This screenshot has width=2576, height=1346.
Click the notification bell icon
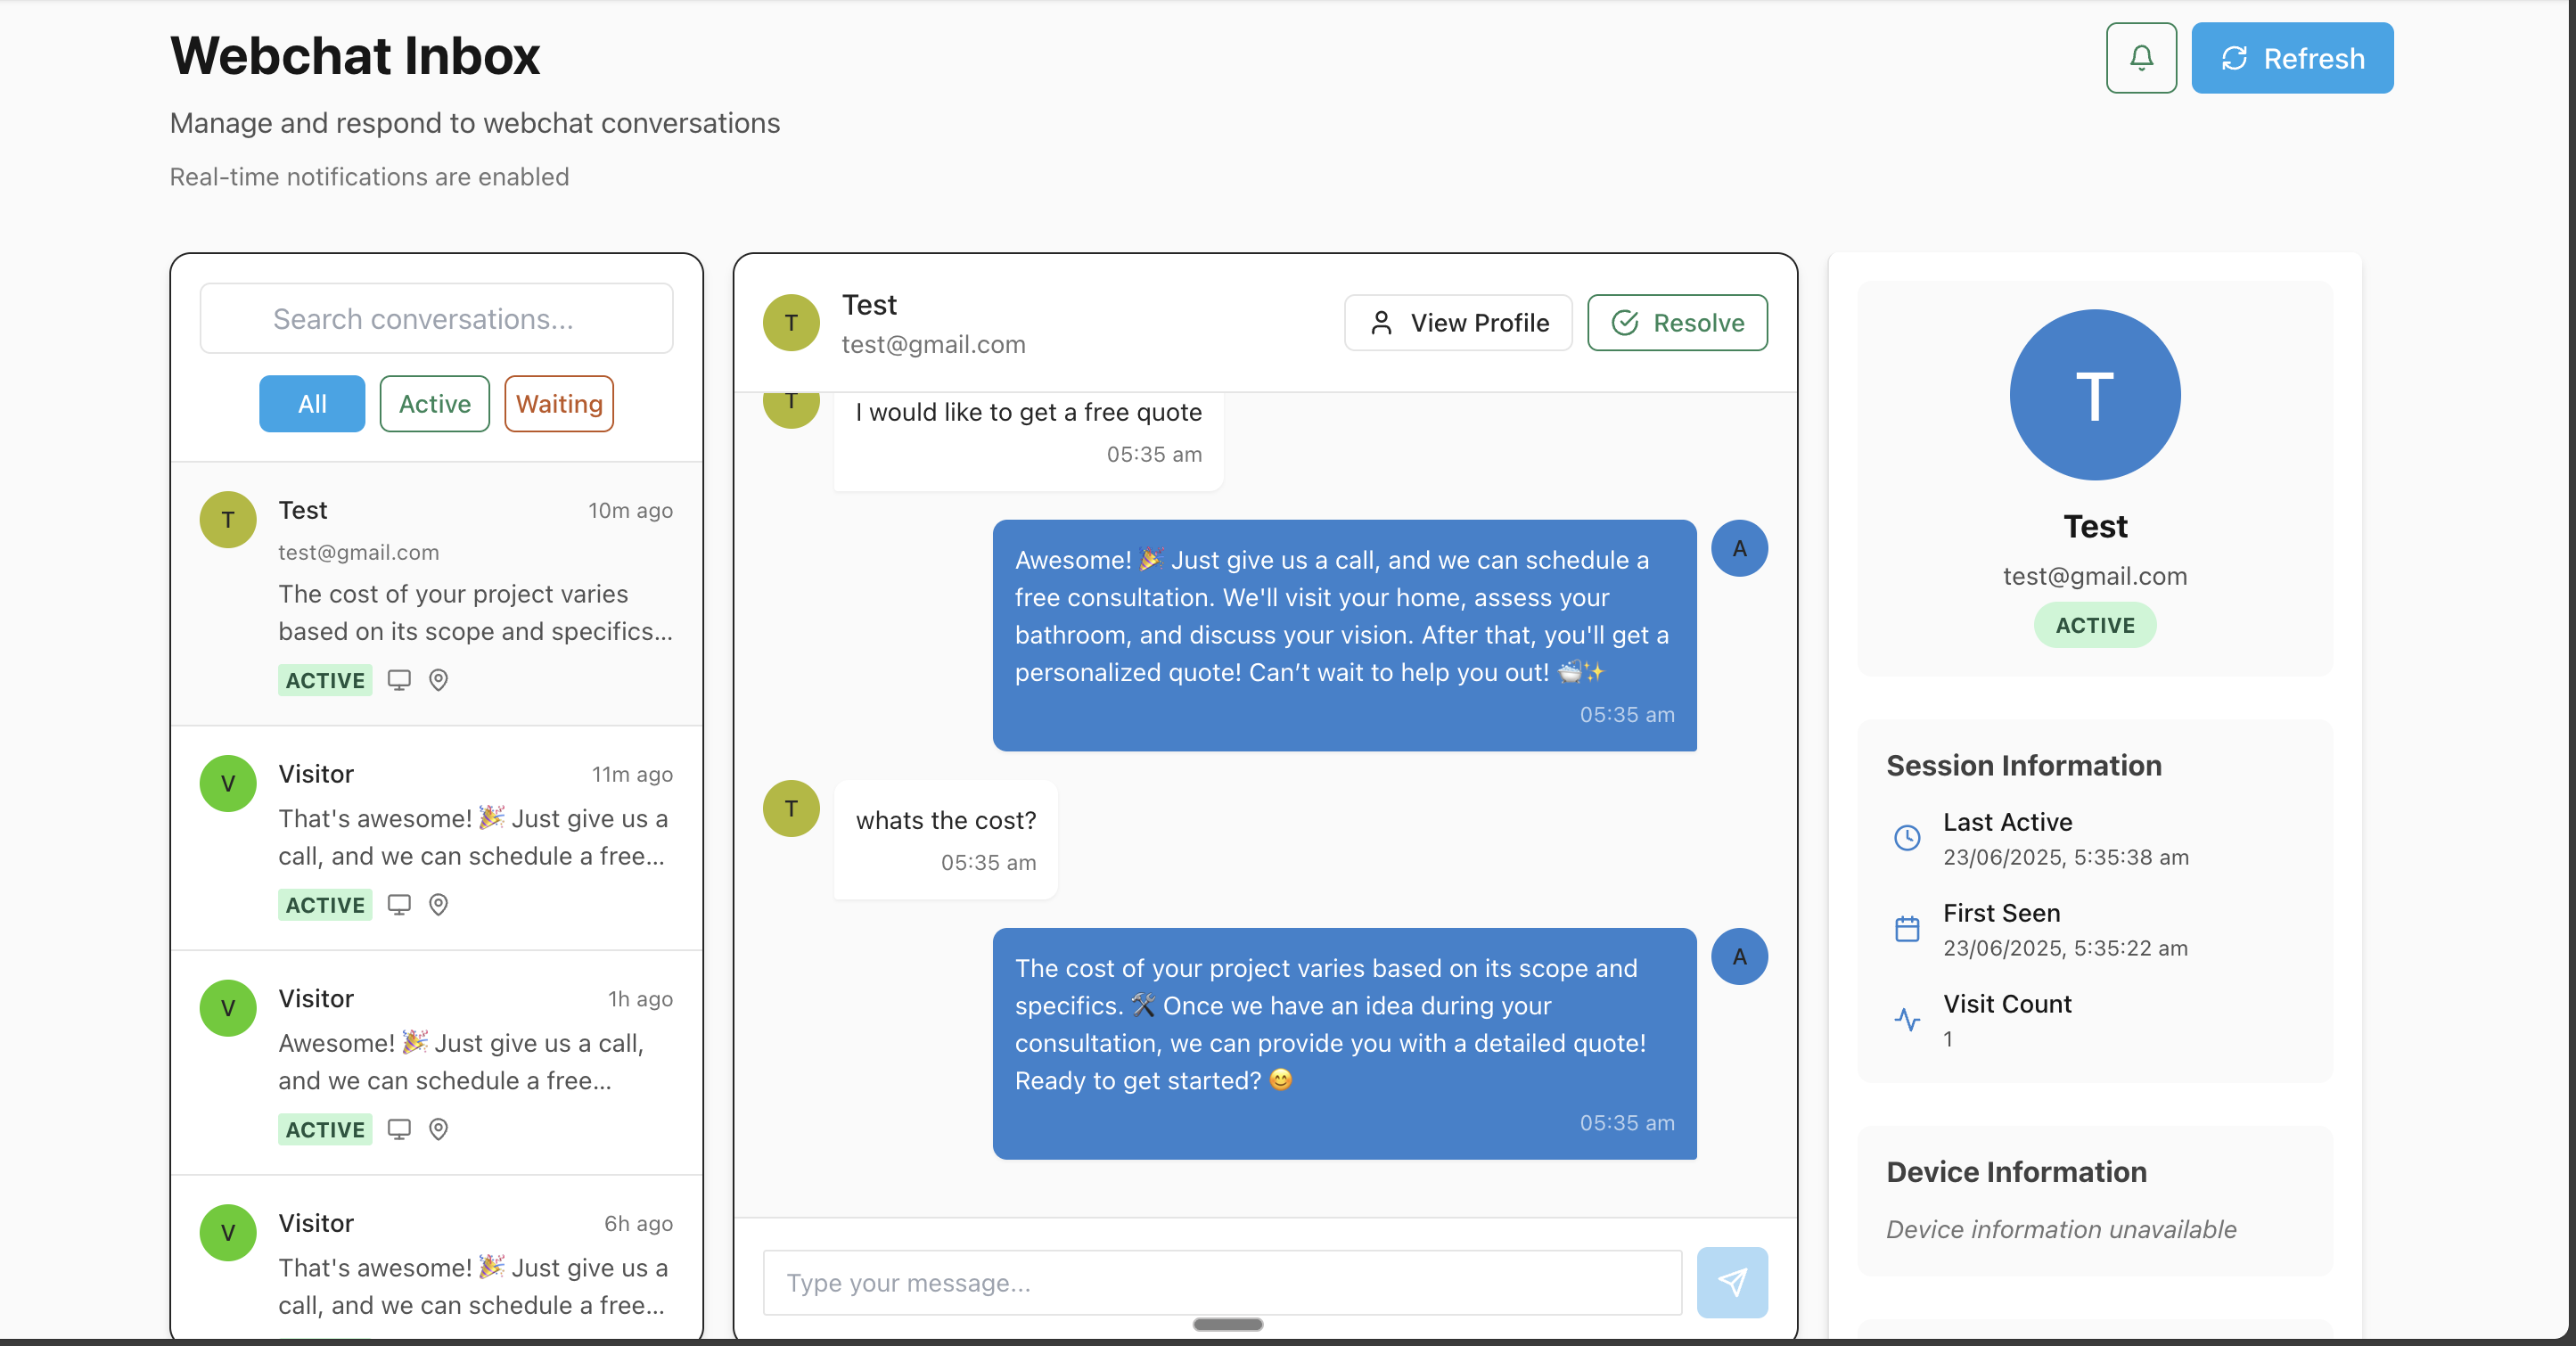coord(2140,58)
